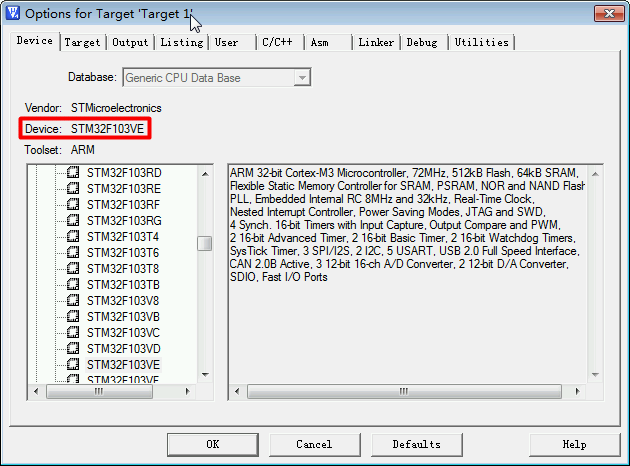This screenshot has width=630, height=466.
Task: Click the description pane horizontal scroll thumb
Action: 404,391
